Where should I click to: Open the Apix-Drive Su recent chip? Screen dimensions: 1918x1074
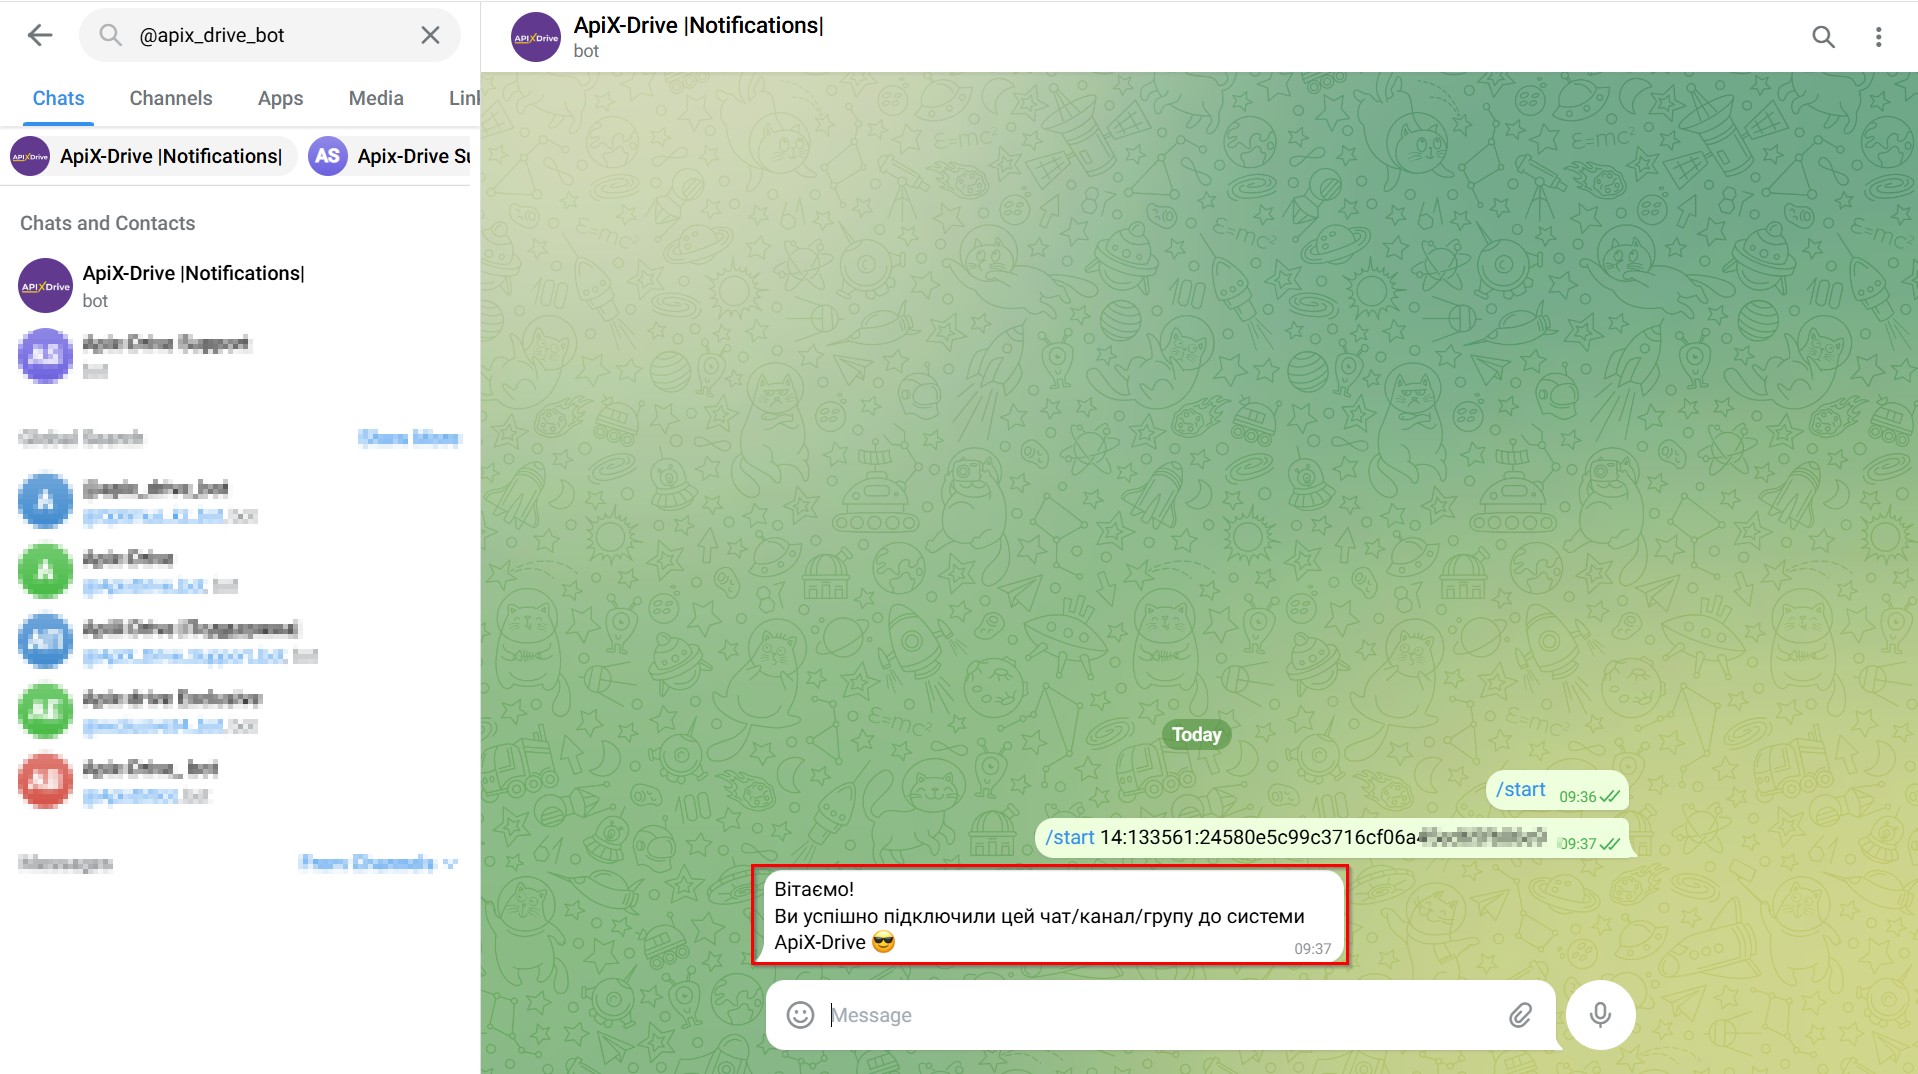coord(390,156)
